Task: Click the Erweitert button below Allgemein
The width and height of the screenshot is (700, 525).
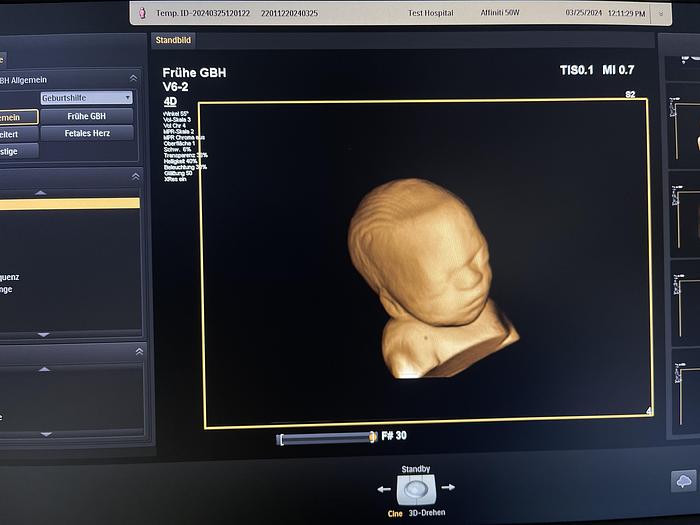Action: point(19,134)
